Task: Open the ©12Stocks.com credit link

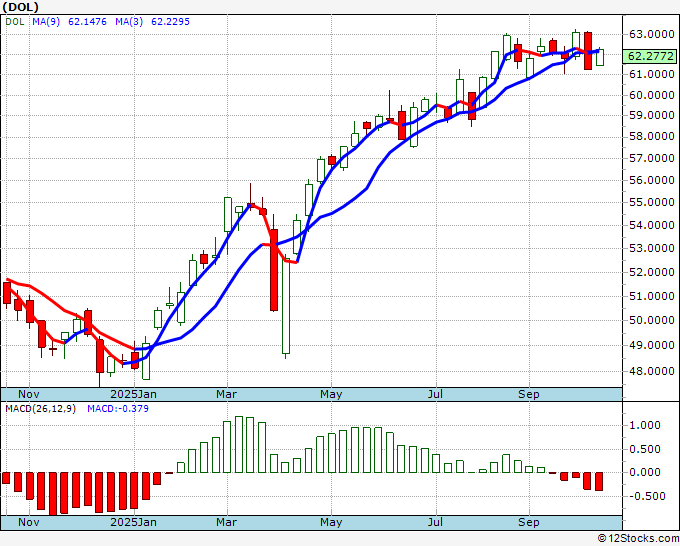Action: tap(638, 539)
